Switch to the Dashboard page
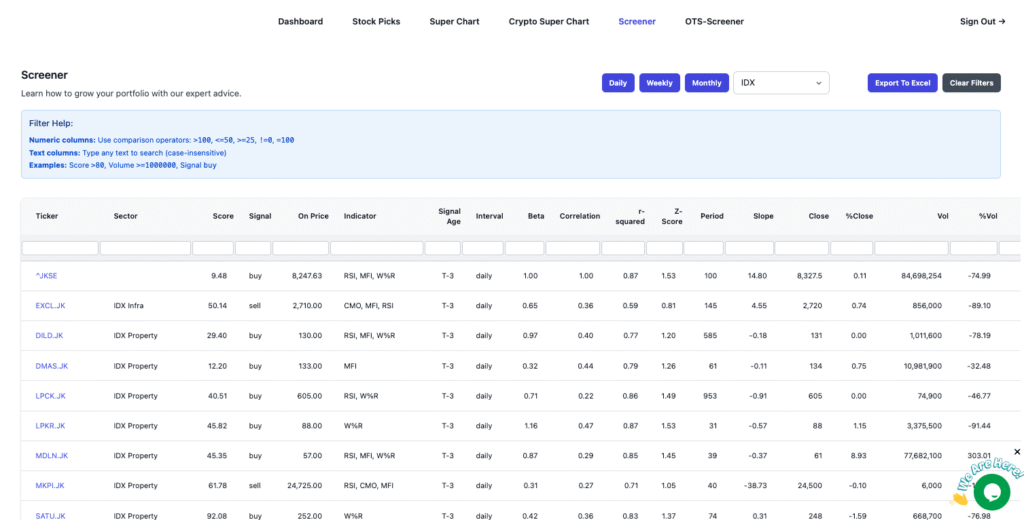1024x520 pixels. tap(300, 21)
